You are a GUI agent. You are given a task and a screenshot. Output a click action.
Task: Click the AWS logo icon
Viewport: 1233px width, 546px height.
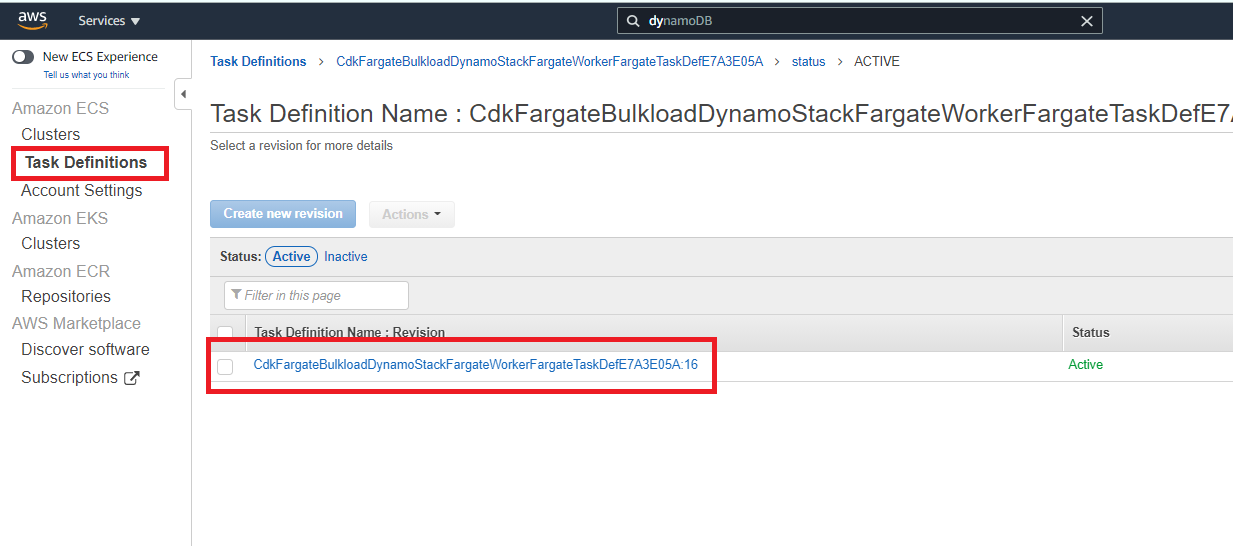pyautogui.click(x=32, y=20)
